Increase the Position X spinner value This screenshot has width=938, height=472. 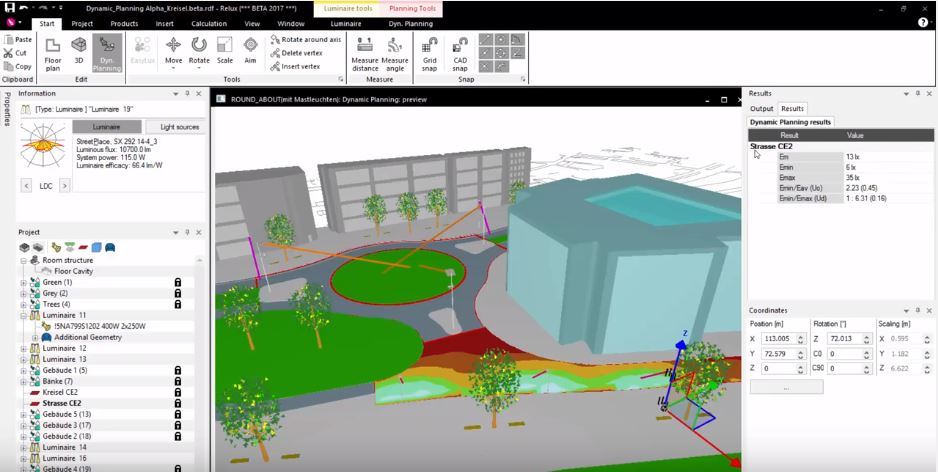[801, 336]
